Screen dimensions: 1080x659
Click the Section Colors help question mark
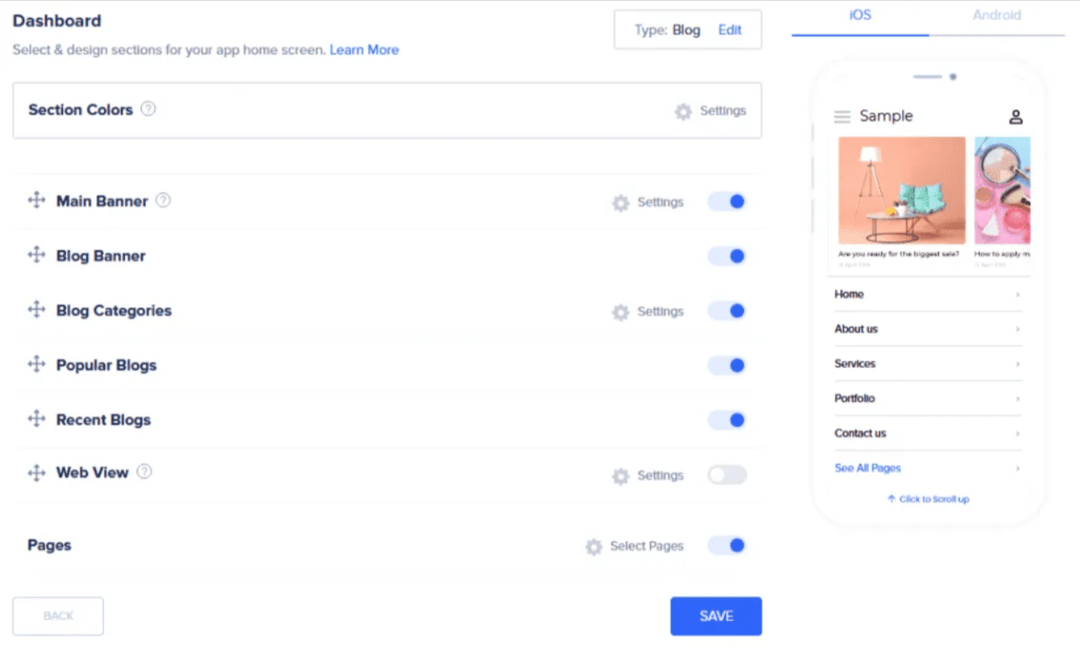pyautogui.click(x=148, y=110)
